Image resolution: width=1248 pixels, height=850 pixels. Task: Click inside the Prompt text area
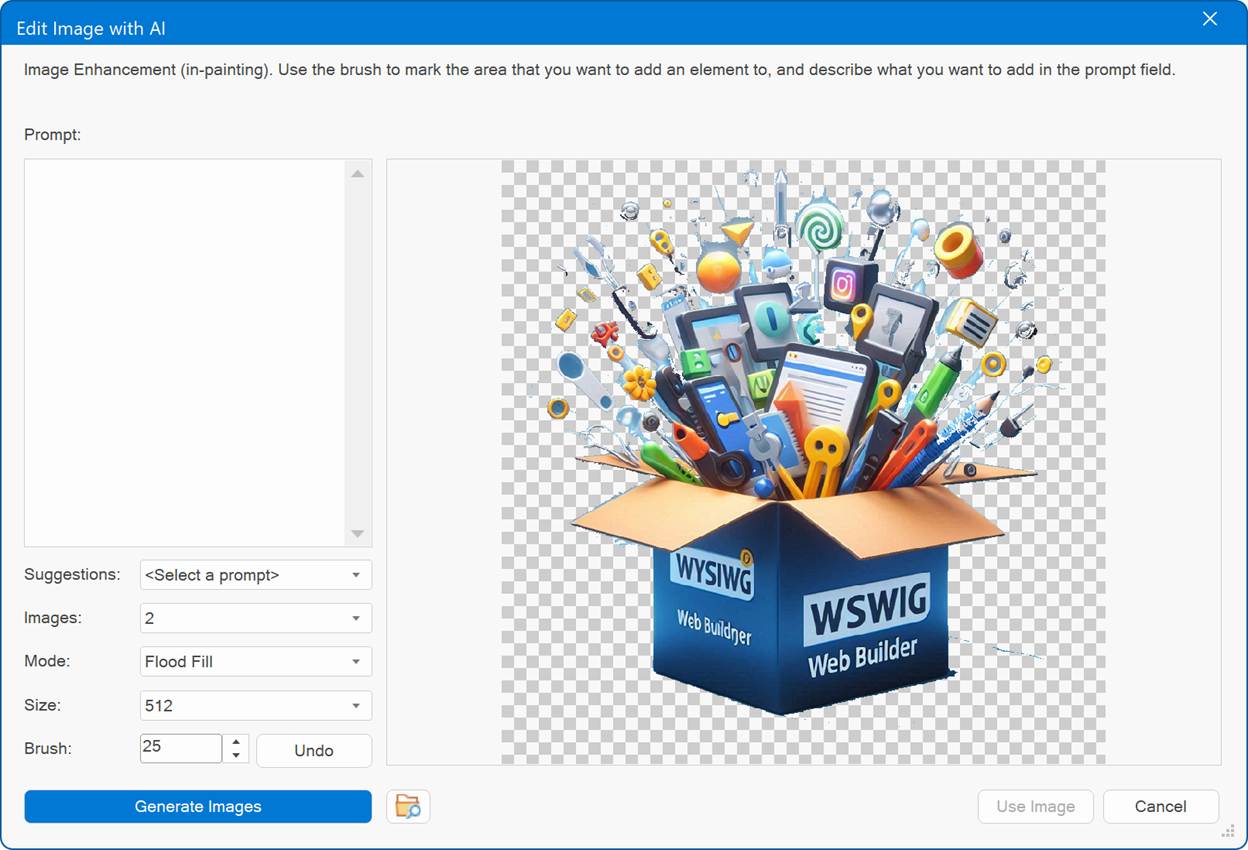click(x=185, y=352)
